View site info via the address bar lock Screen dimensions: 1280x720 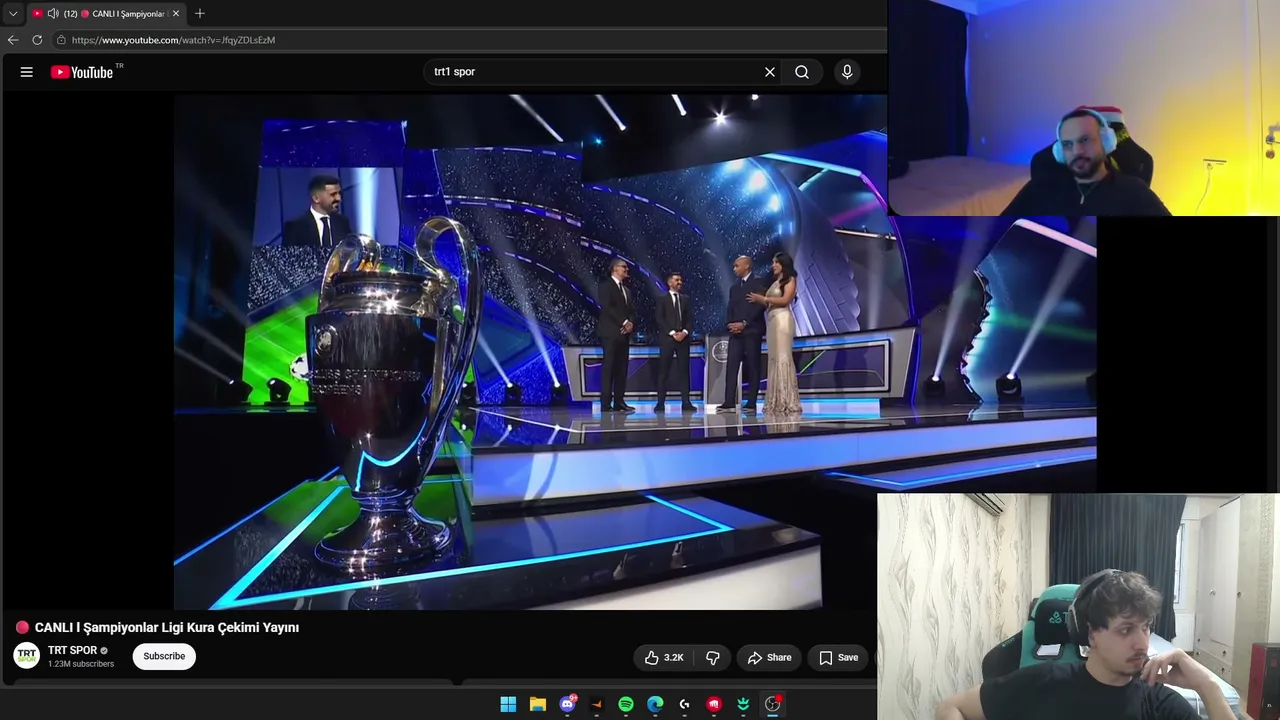point(61,40)
